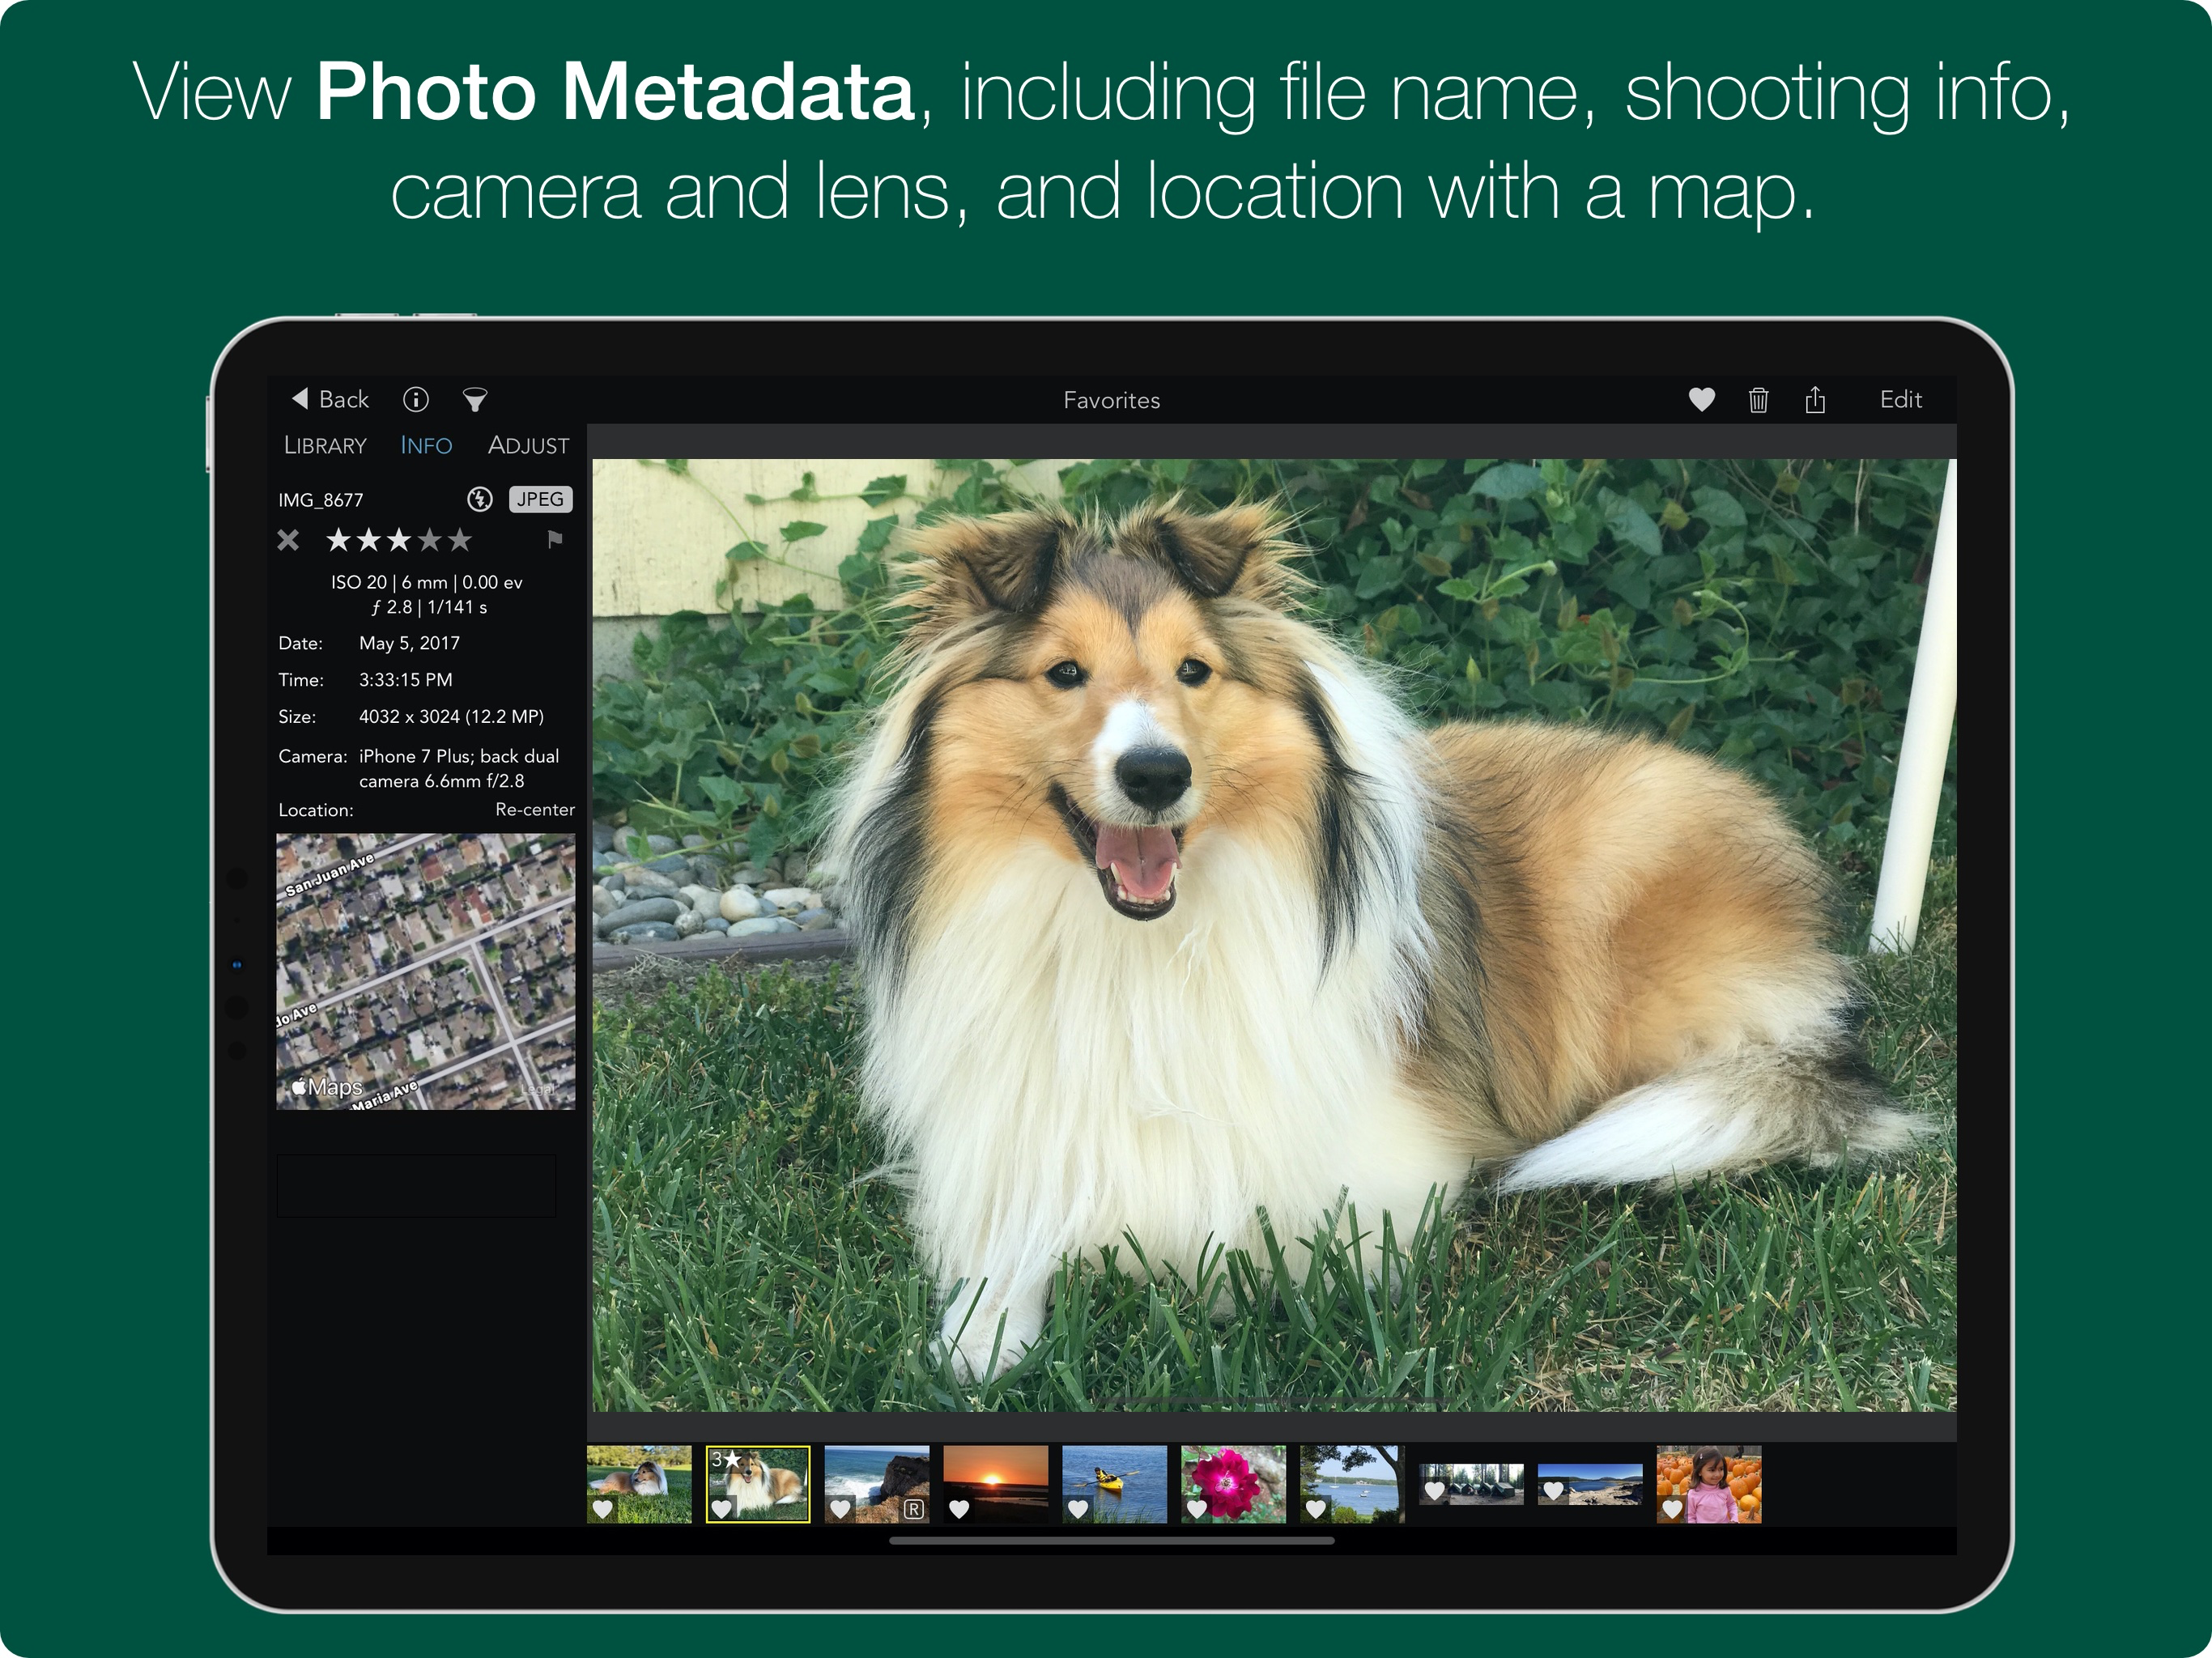Viewport: 2212px width, 1658px height.
Task: Toggle heart on the kayak thumbnail
Action: tap(1077, 1509)
